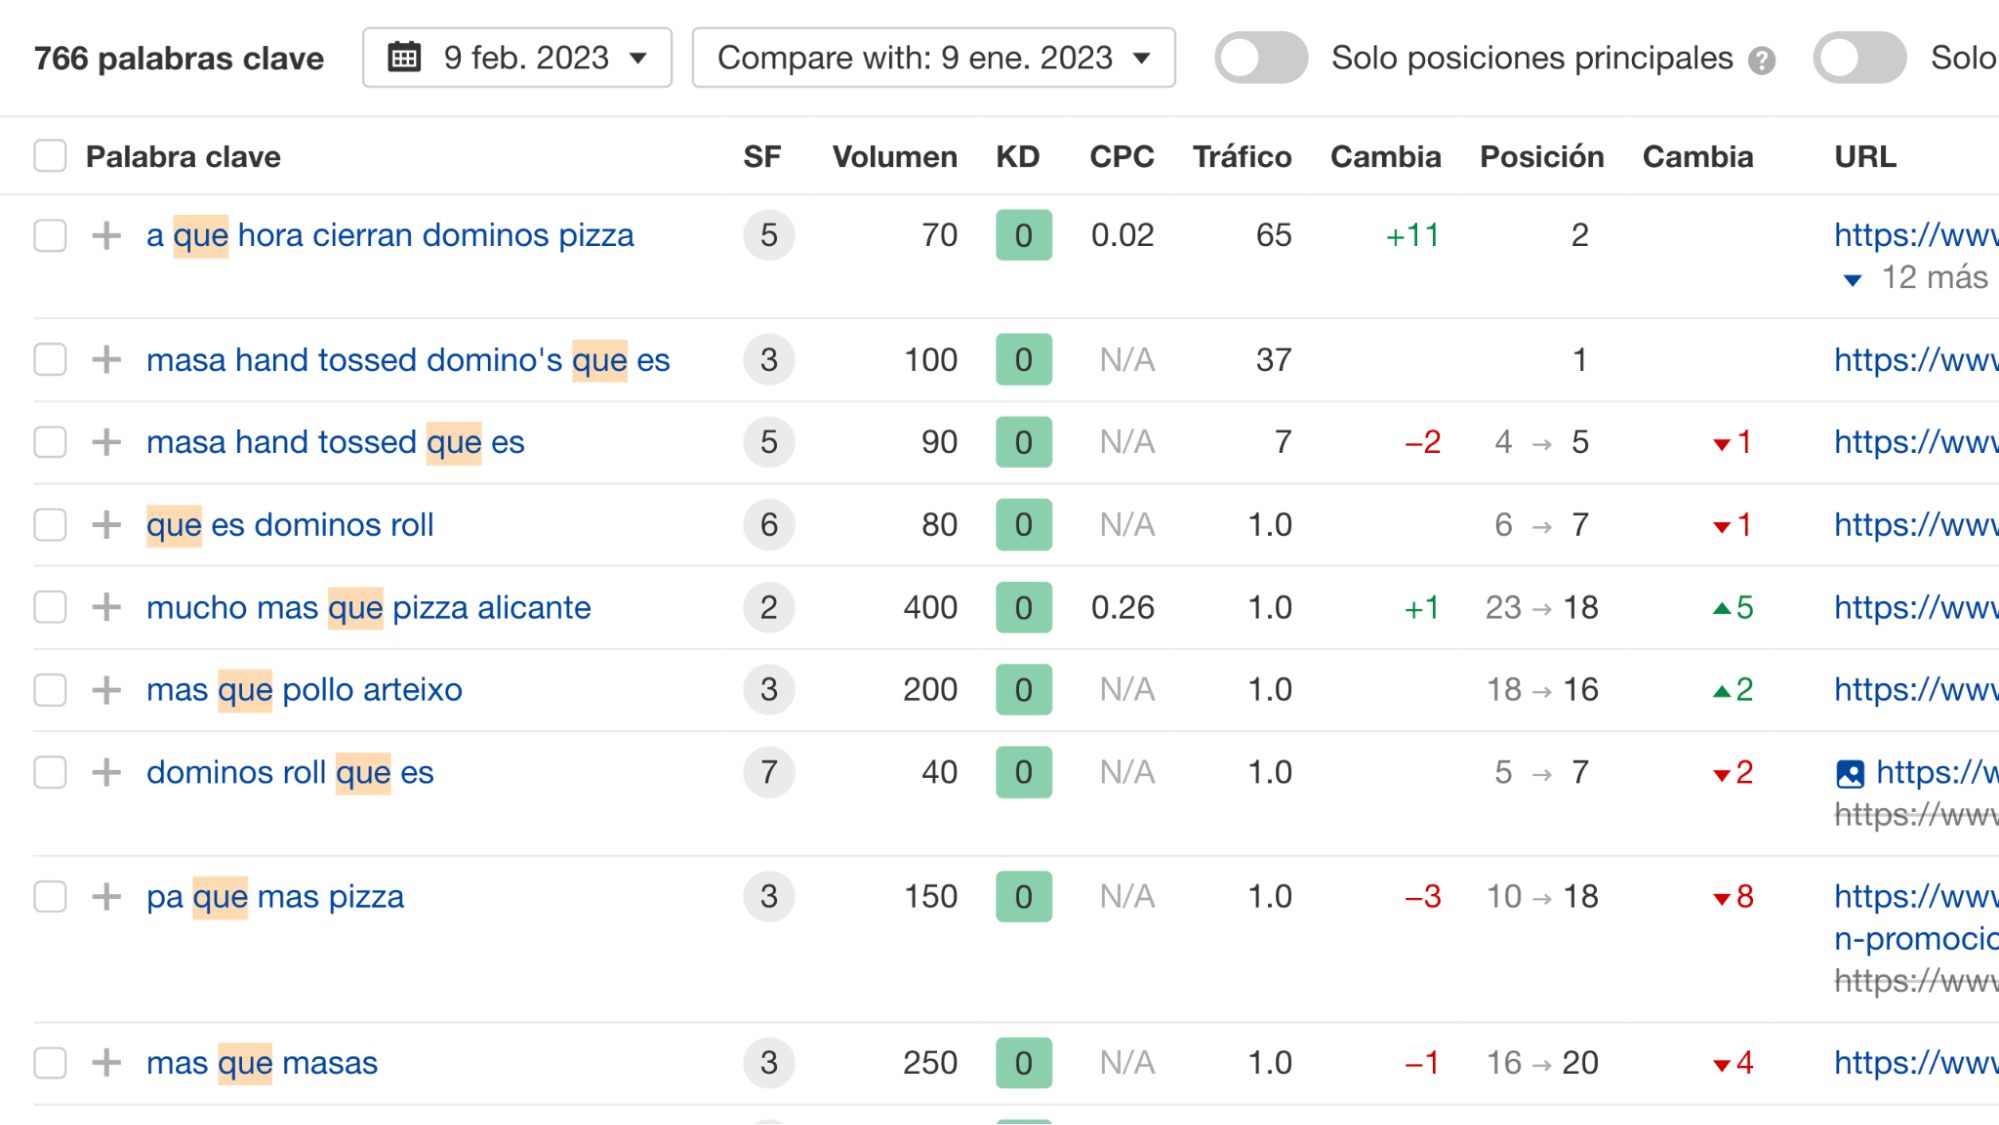The image size is (1999, 1125).
Task: Click the help icon next to Solo posiciones principales
Action: coord(1764,58)
